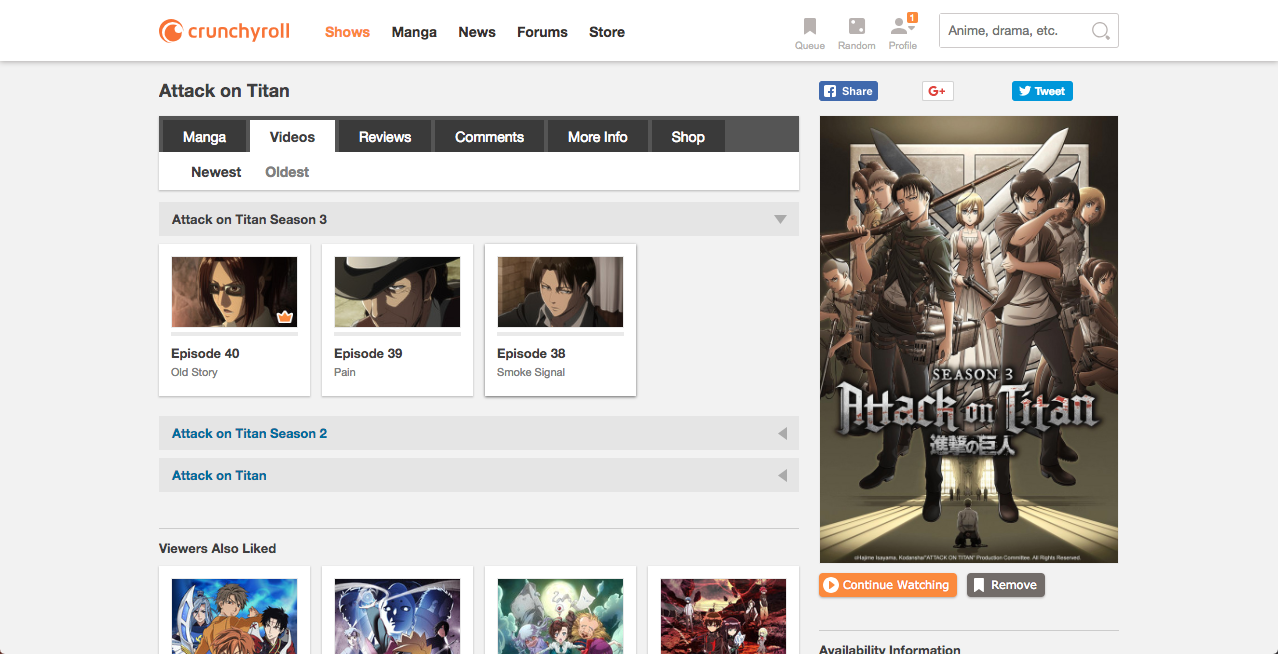Click the Google Plus share button
The height and width of the screenshot is (654, 1278).
pos(937,91)
